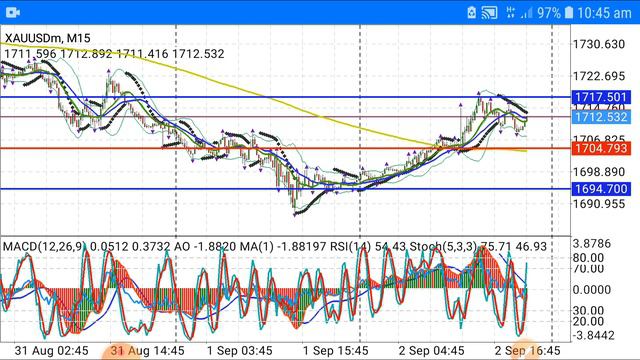Tap the screen recording camera icon

13,13
